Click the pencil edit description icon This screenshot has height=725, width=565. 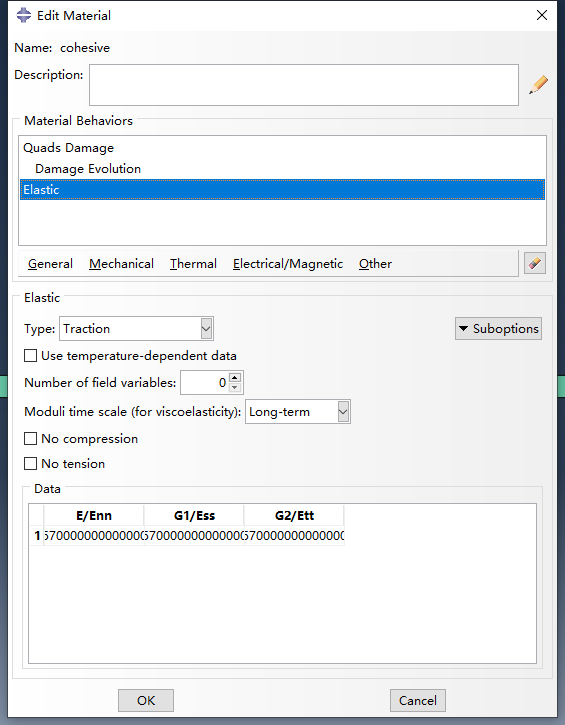click(538, 85)
